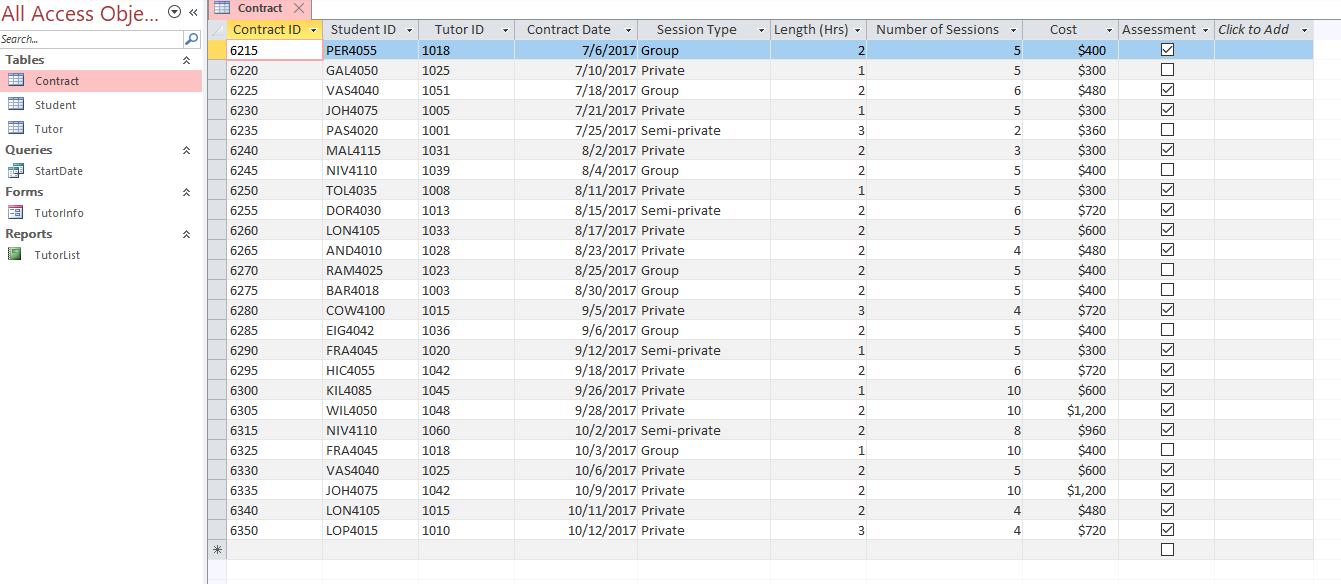Select the Contract document tab

tap(259, 8)
